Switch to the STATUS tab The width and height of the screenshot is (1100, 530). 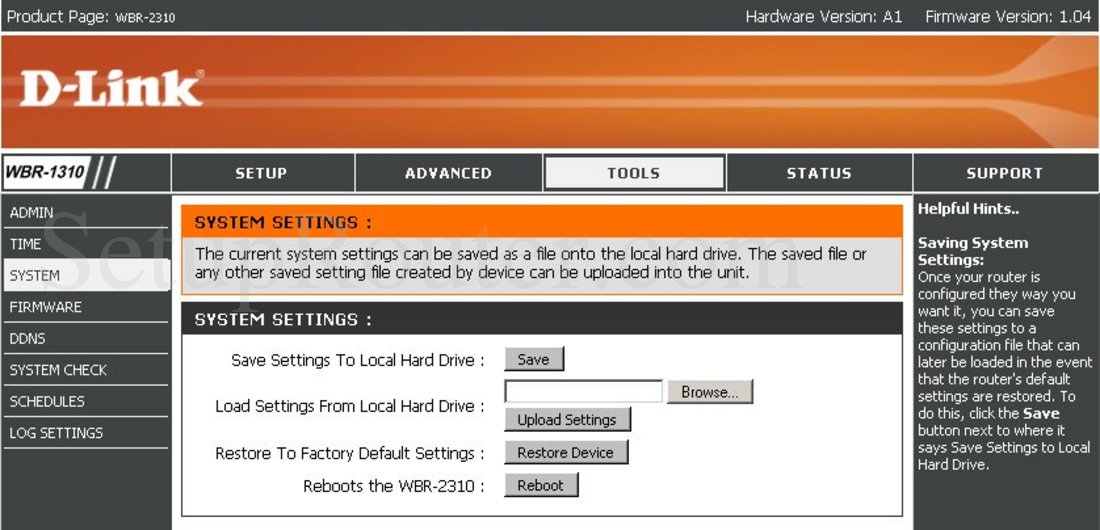[x=819, y=173]
